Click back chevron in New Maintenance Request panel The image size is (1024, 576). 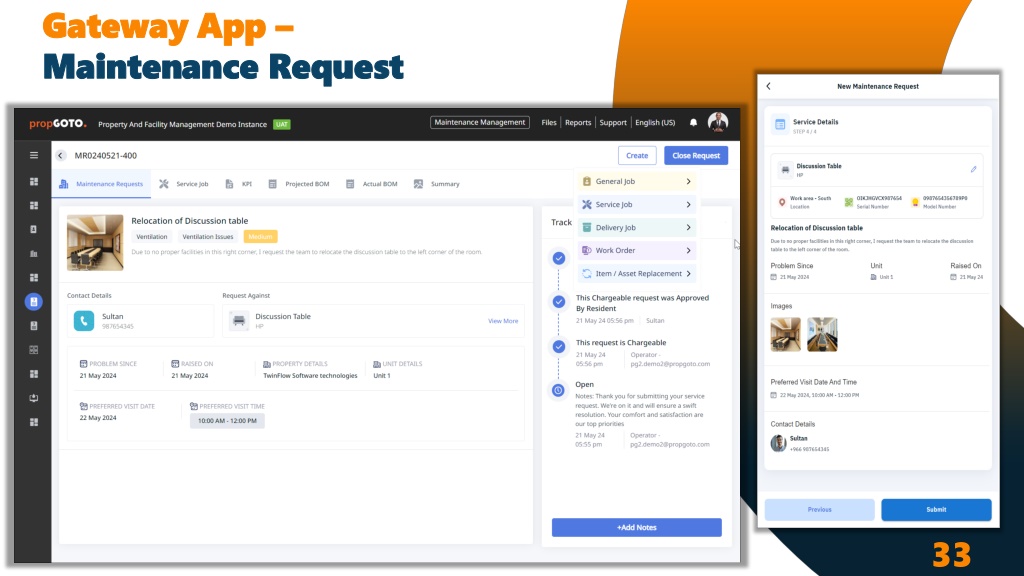769,86
